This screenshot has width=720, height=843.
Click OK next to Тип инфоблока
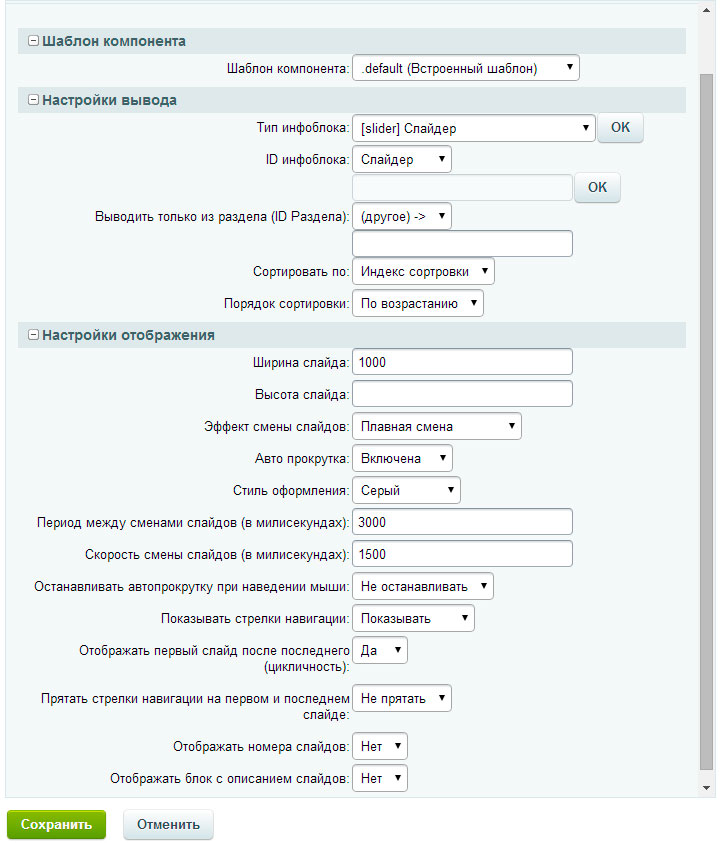(620, 128)
